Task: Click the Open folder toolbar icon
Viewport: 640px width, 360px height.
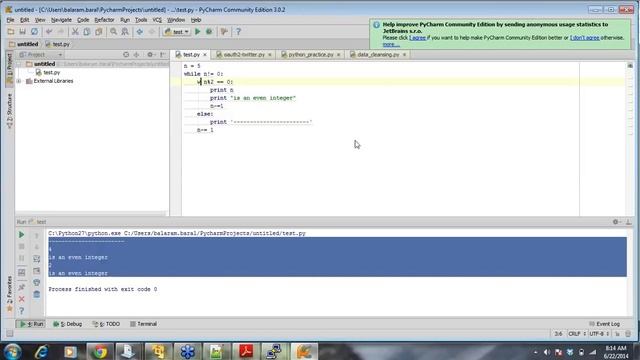Action: point(11,32)
